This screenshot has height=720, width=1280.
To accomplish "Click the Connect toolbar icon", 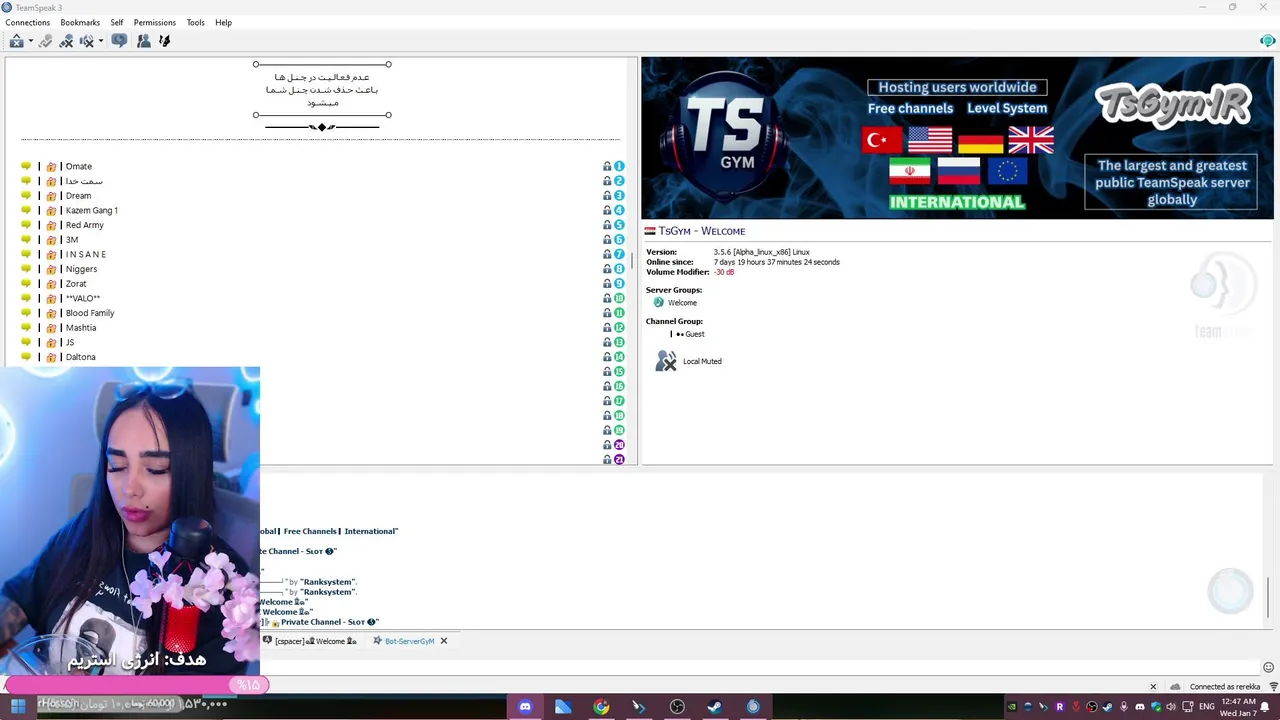I will (x=16, y=41).
